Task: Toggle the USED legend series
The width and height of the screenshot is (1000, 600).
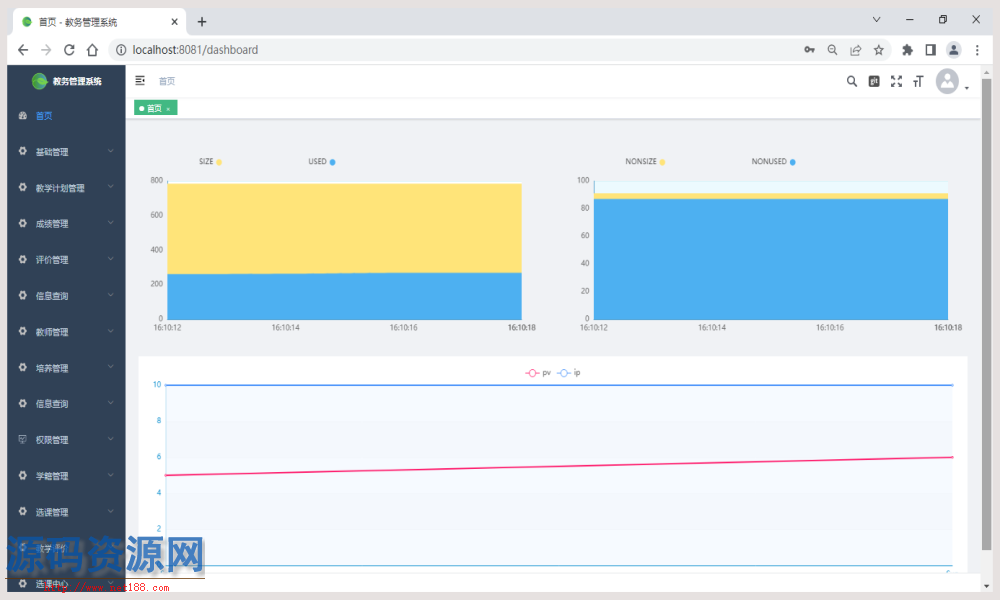Action: 322,162
